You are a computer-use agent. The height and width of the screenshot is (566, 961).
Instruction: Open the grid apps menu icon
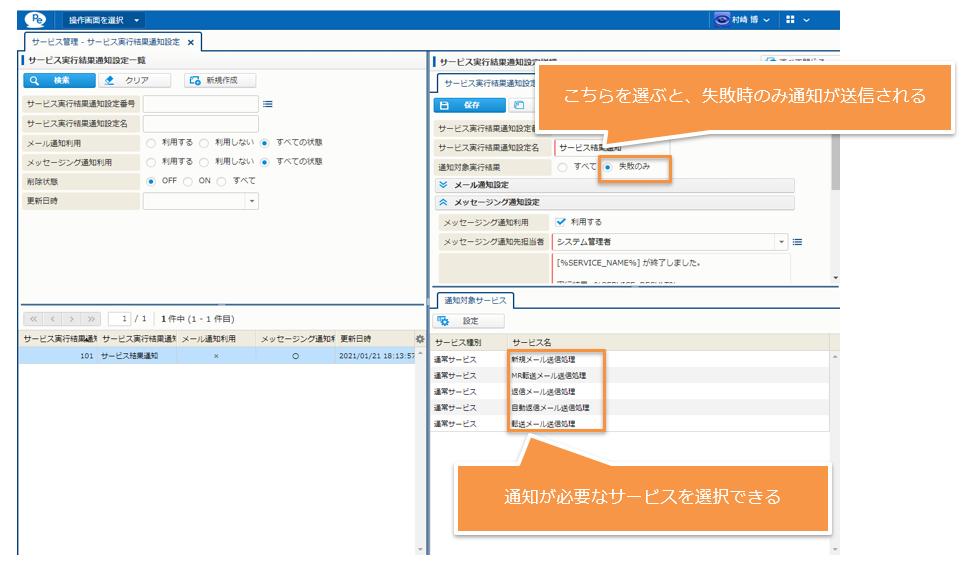click(790, 19)
